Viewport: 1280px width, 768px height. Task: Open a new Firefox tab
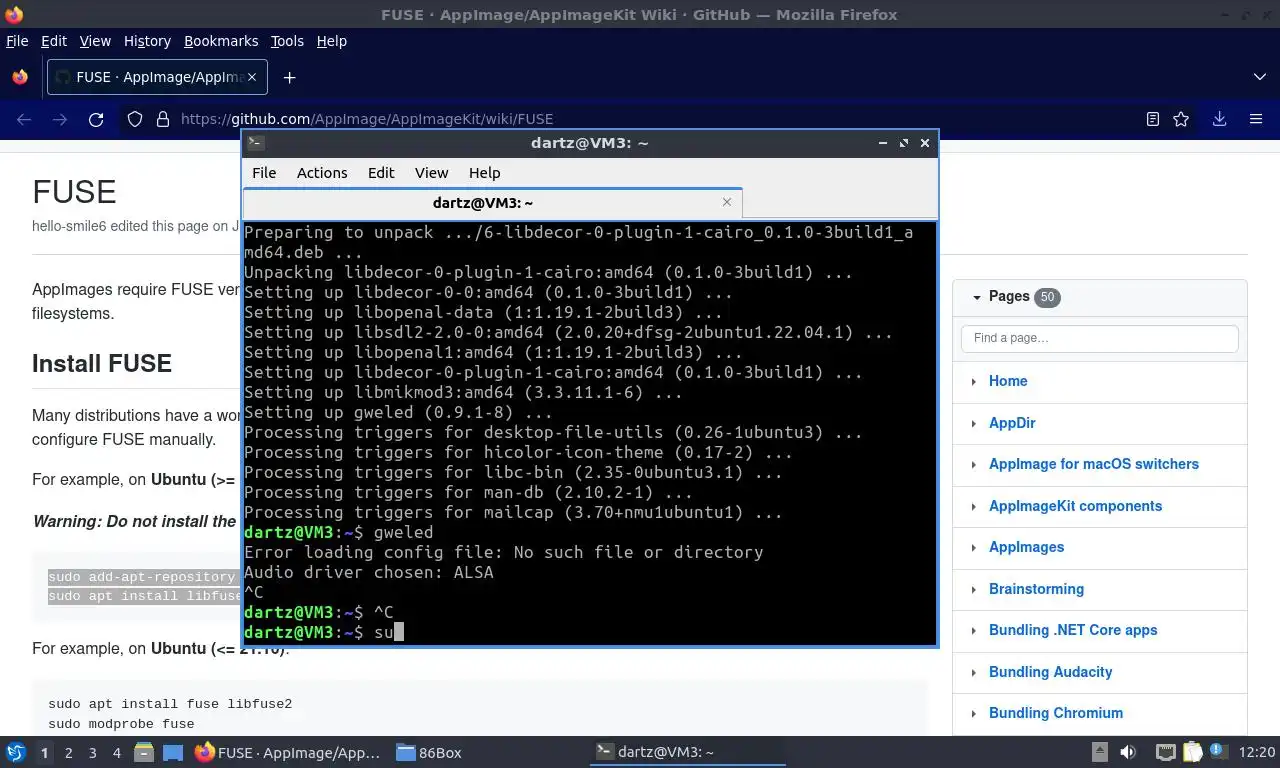tap(289, 77)
